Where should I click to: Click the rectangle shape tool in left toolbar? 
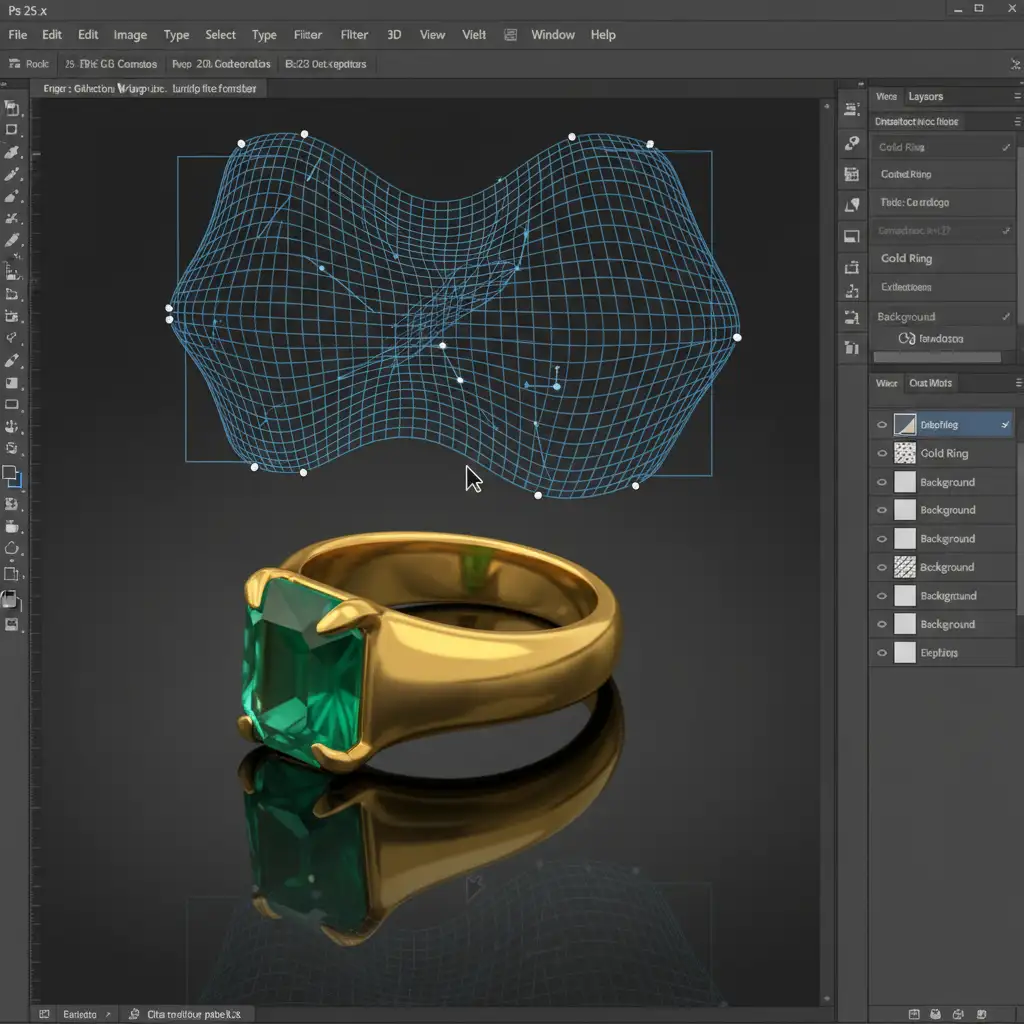click(x=12, y=405)
